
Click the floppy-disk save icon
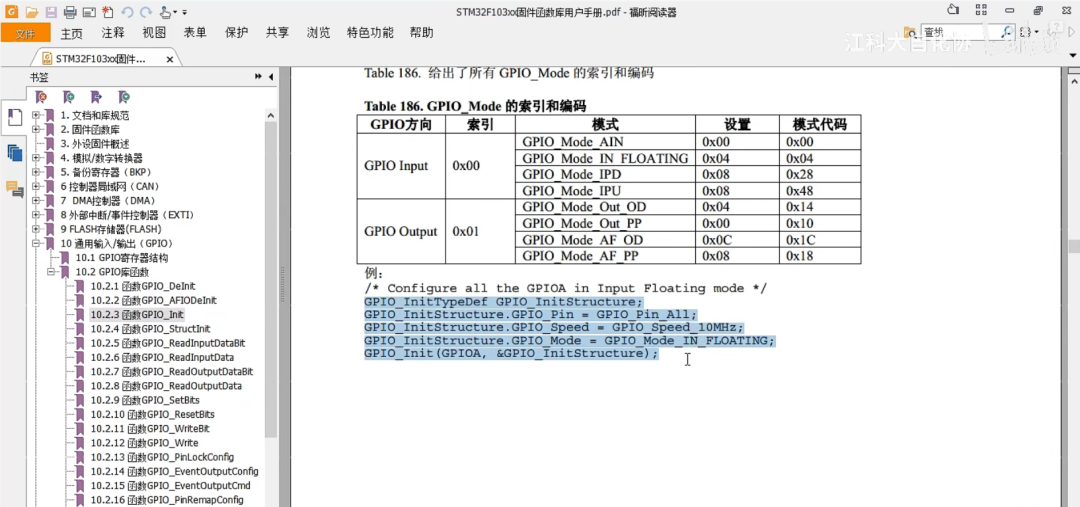pos(51,12)
